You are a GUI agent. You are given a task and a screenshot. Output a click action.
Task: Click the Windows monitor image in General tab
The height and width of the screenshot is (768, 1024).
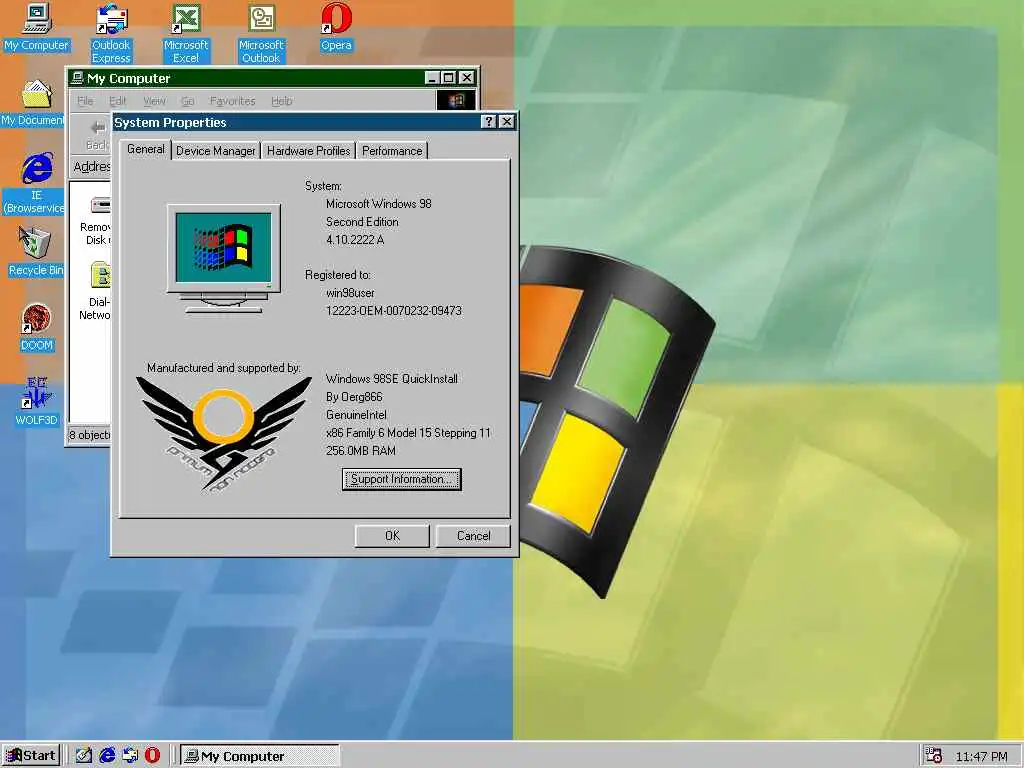(x=224, y=259)
